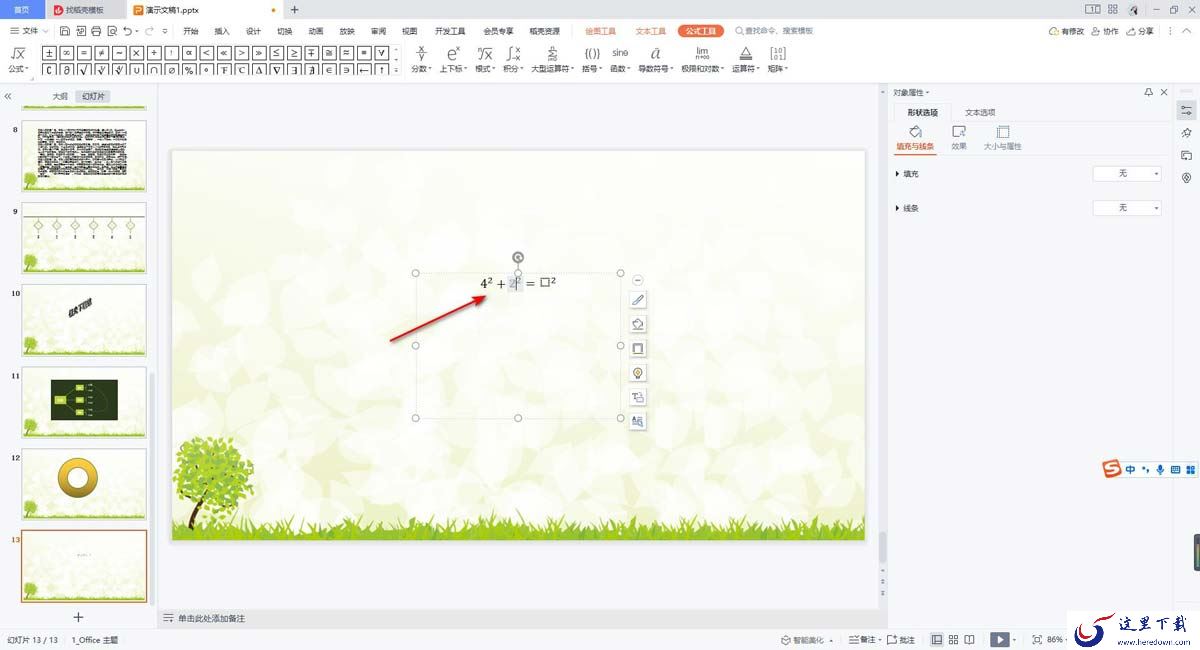Switch to slide sorter grid view
This screenshot has width=1200, height=650.
(x=954, y=639)
